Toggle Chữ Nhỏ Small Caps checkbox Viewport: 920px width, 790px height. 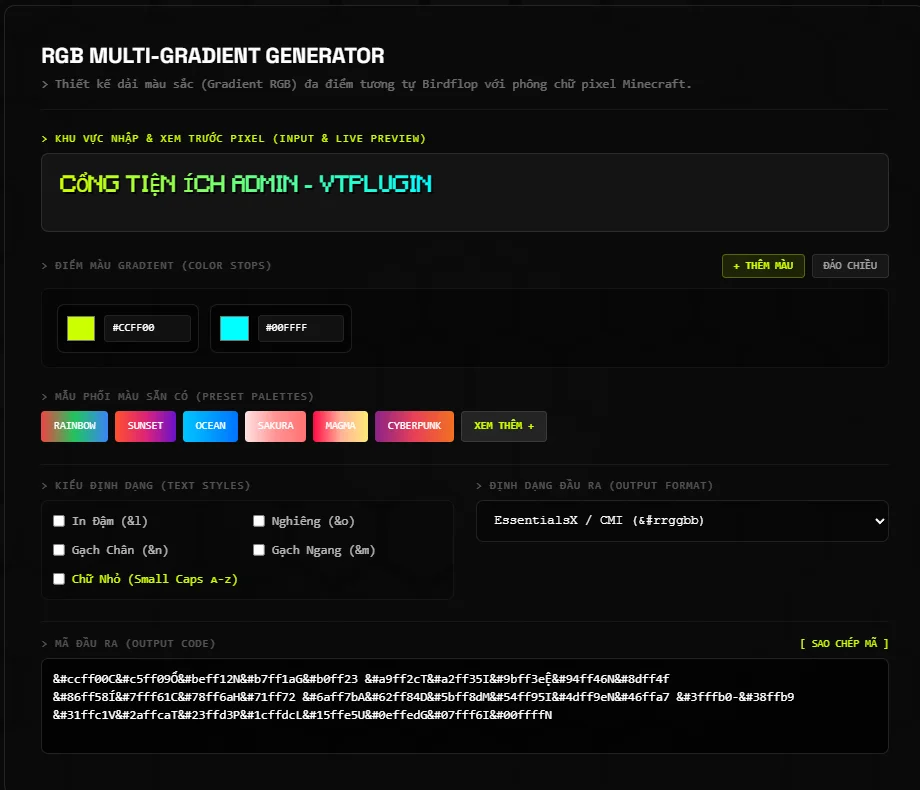(59, 579)
